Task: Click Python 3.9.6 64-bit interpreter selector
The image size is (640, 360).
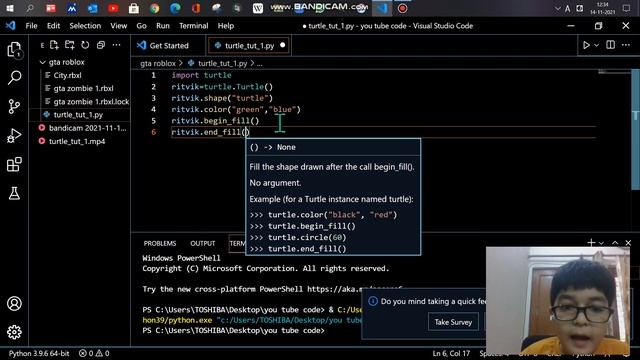Action: point(39,353)
